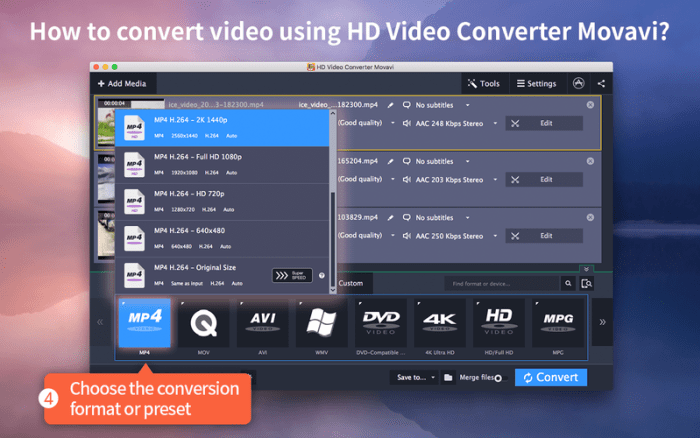Remove 165204.mp4 from the list
Screen dimensions: 700x438
pyautogui.click(x=590, y=161)
